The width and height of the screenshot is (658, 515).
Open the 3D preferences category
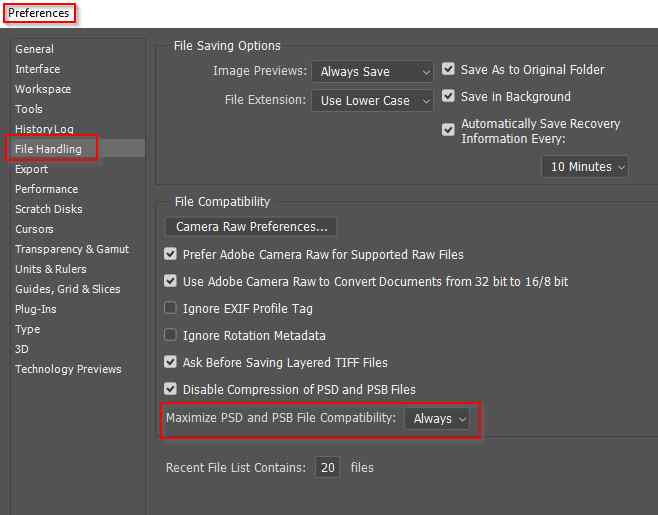(x=22, y=349)
